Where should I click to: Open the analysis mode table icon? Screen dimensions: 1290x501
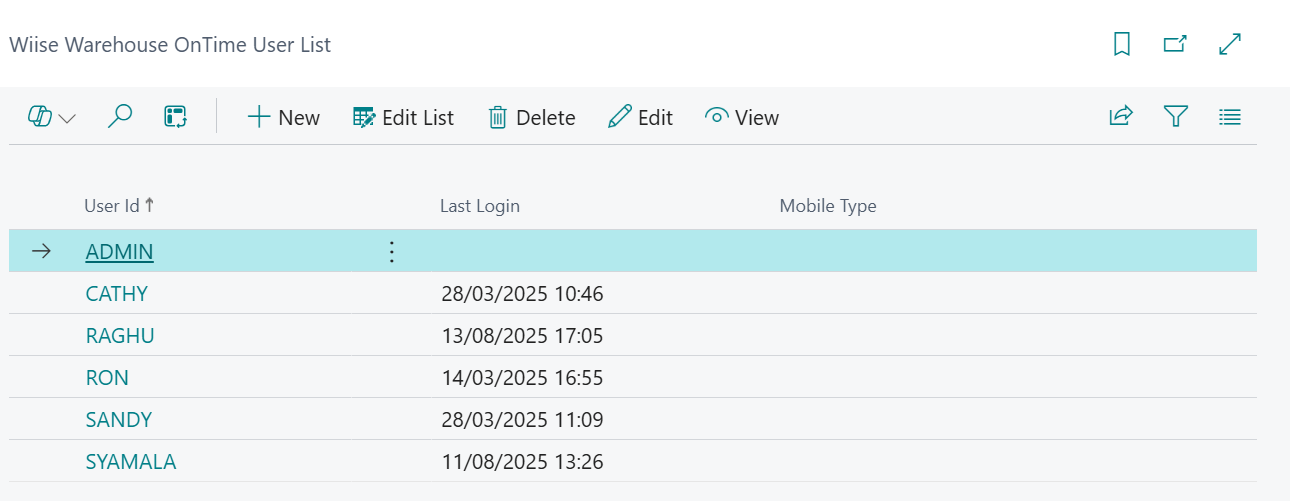[x=176, y=117]
